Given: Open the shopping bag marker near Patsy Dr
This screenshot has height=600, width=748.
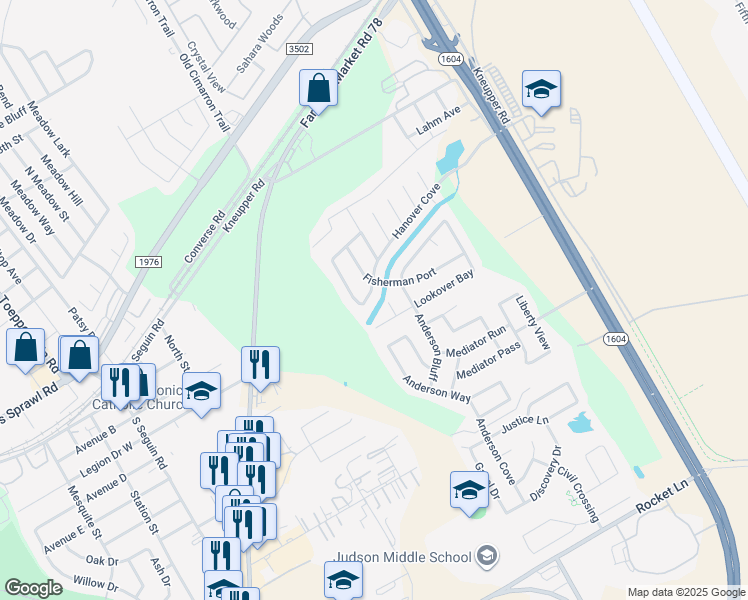Looking at the screenshot, I should tap(79, 356).
